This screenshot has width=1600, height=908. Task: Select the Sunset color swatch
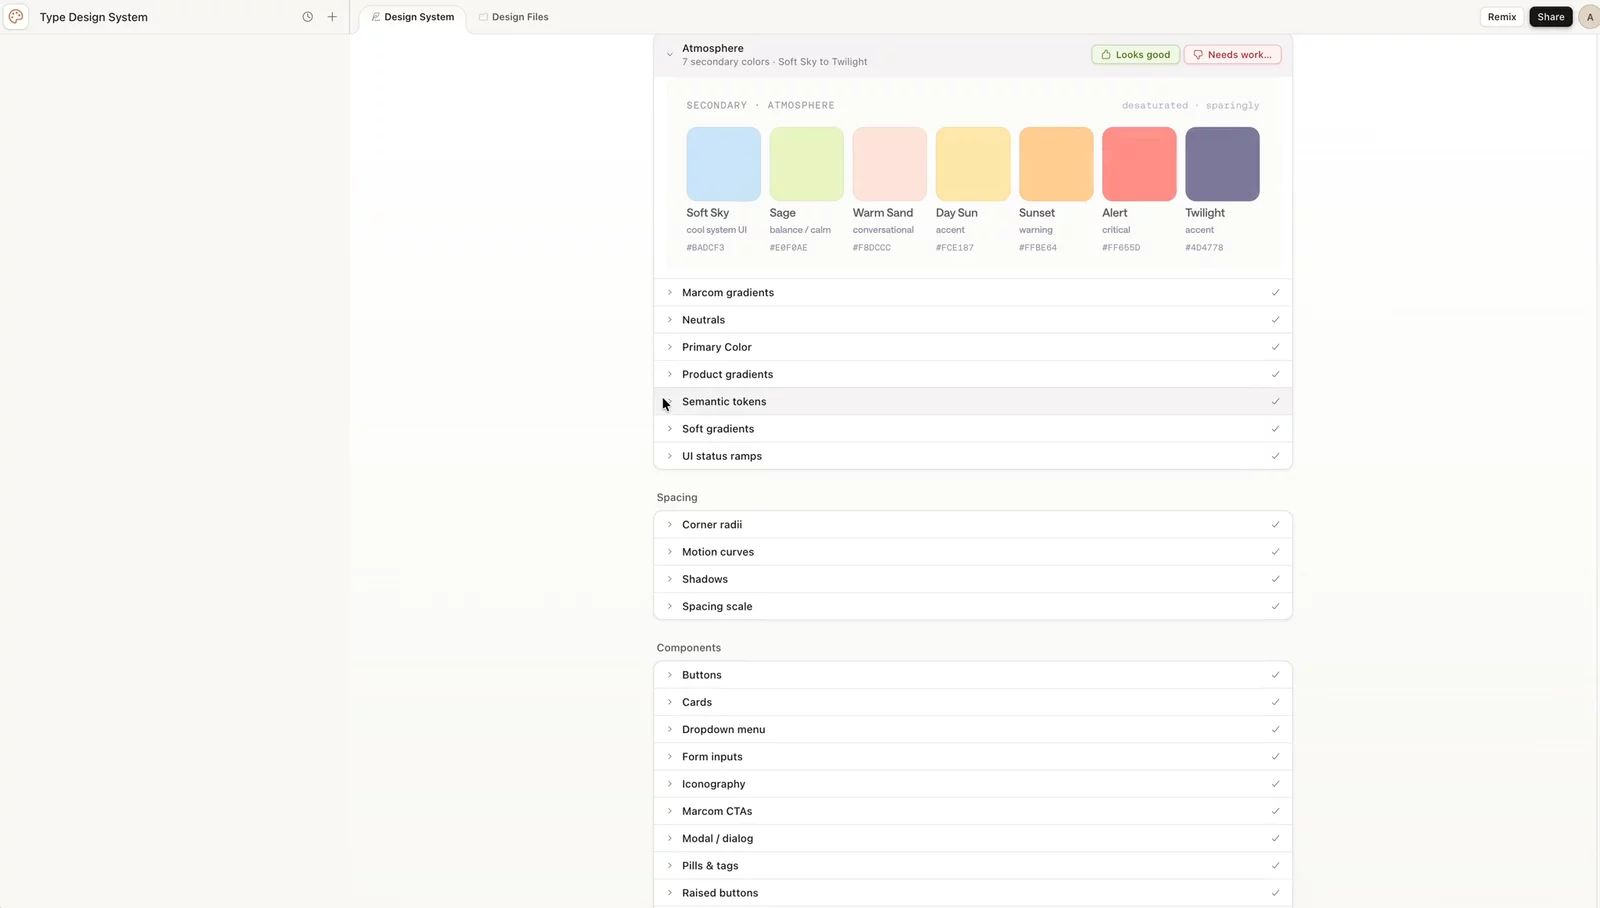tap(1056, 164)
